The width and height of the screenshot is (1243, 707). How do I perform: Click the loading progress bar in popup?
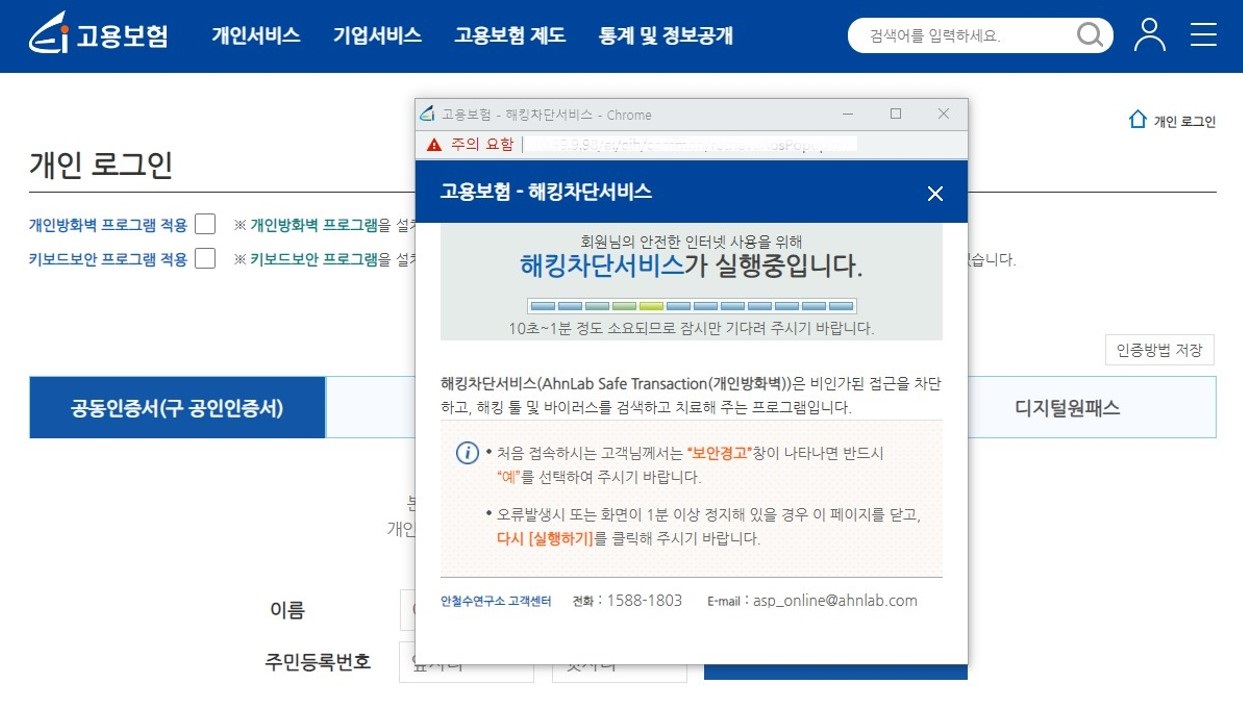691,305
